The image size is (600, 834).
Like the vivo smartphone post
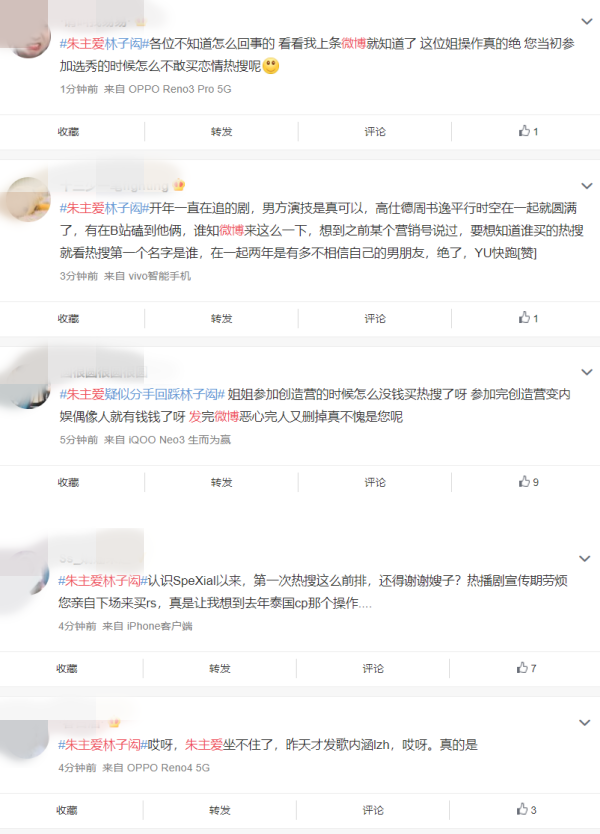click(x=528, y=318)
